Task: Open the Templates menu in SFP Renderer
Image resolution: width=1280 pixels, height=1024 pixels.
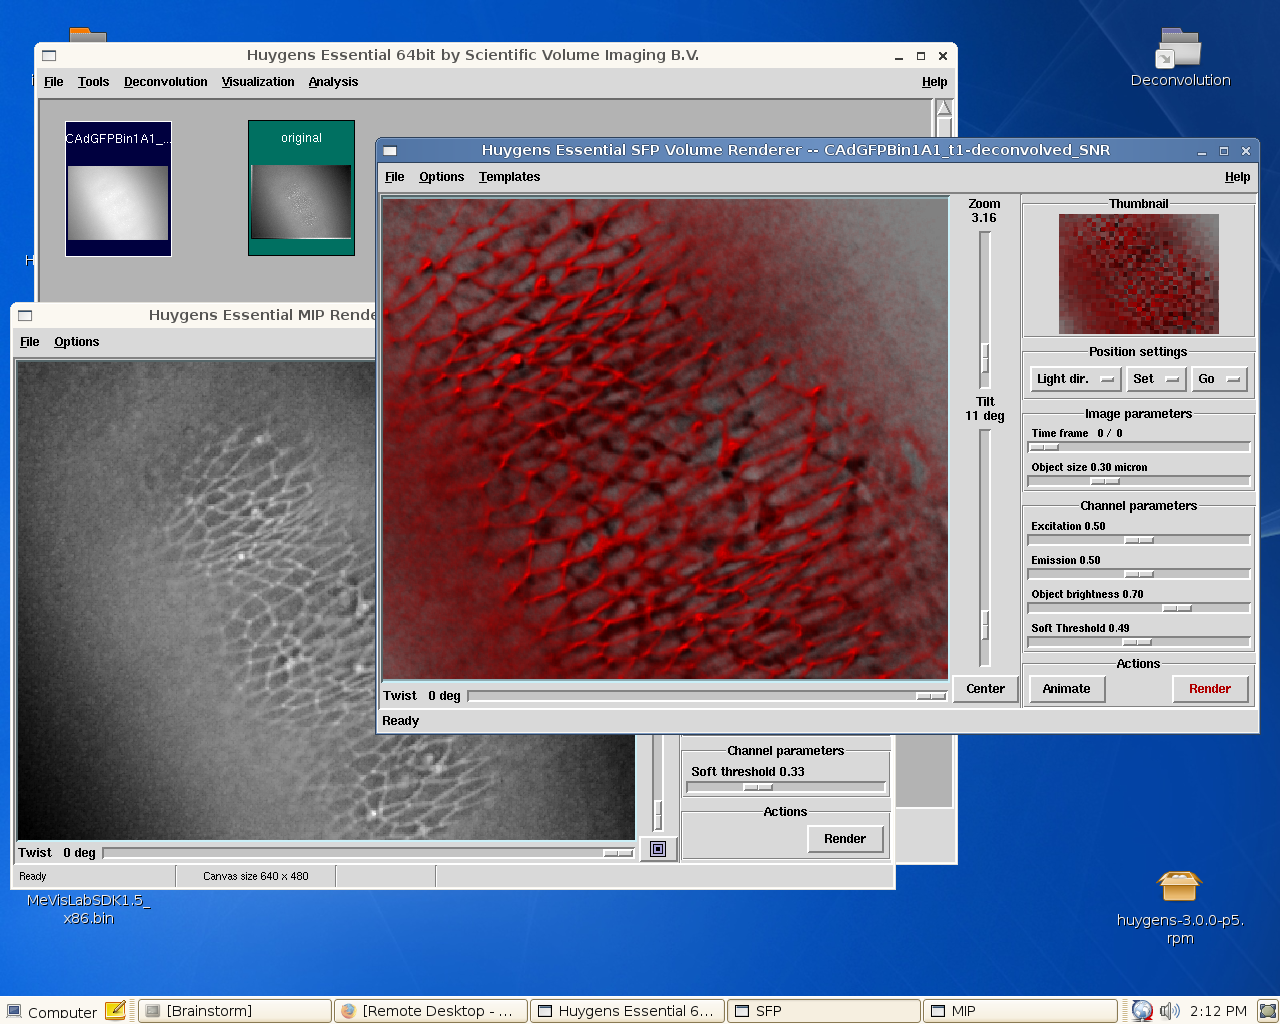Action: 509,177
